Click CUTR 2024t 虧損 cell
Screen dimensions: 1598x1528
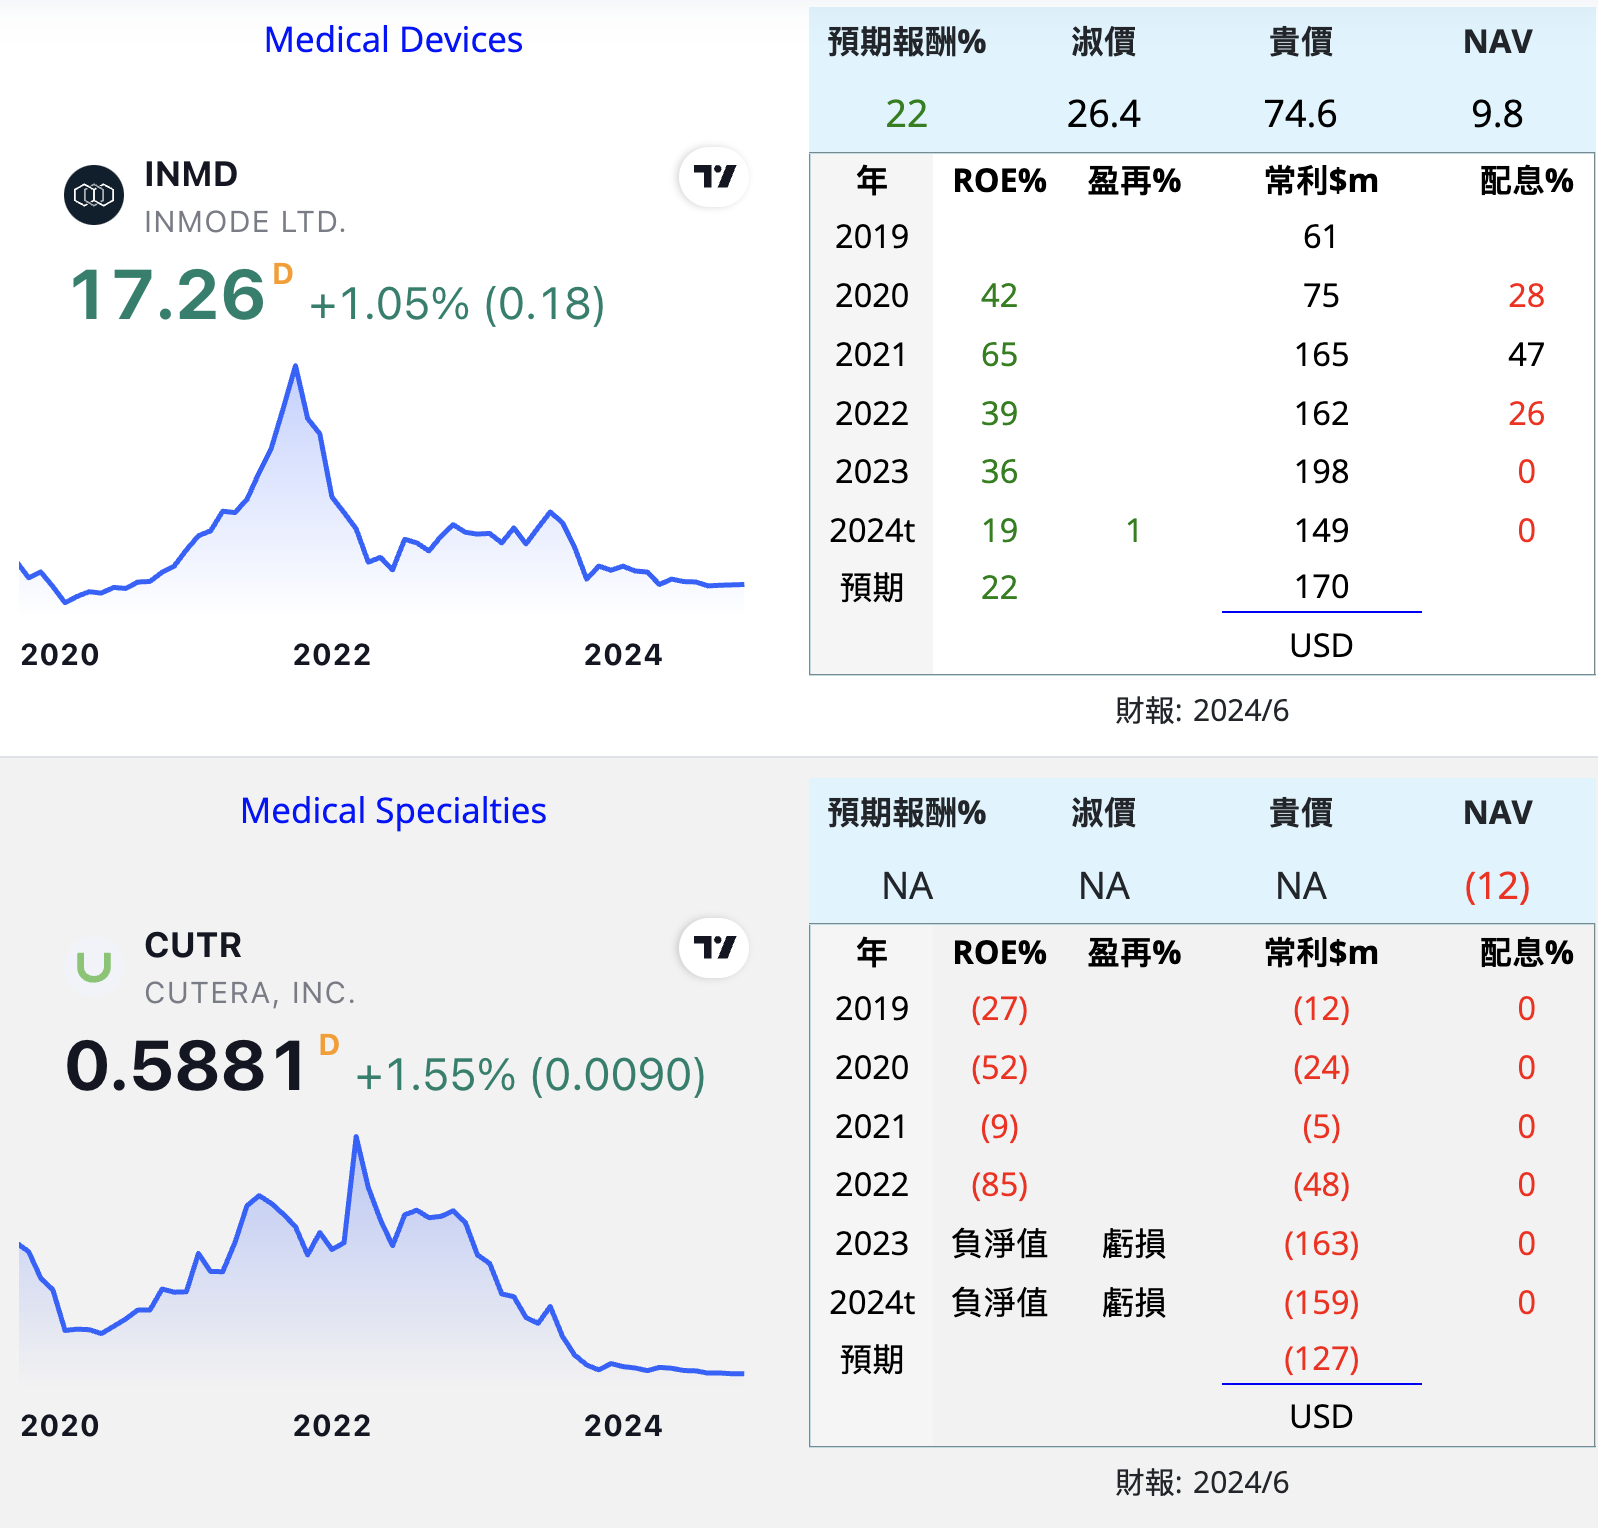(1134, 1303)
